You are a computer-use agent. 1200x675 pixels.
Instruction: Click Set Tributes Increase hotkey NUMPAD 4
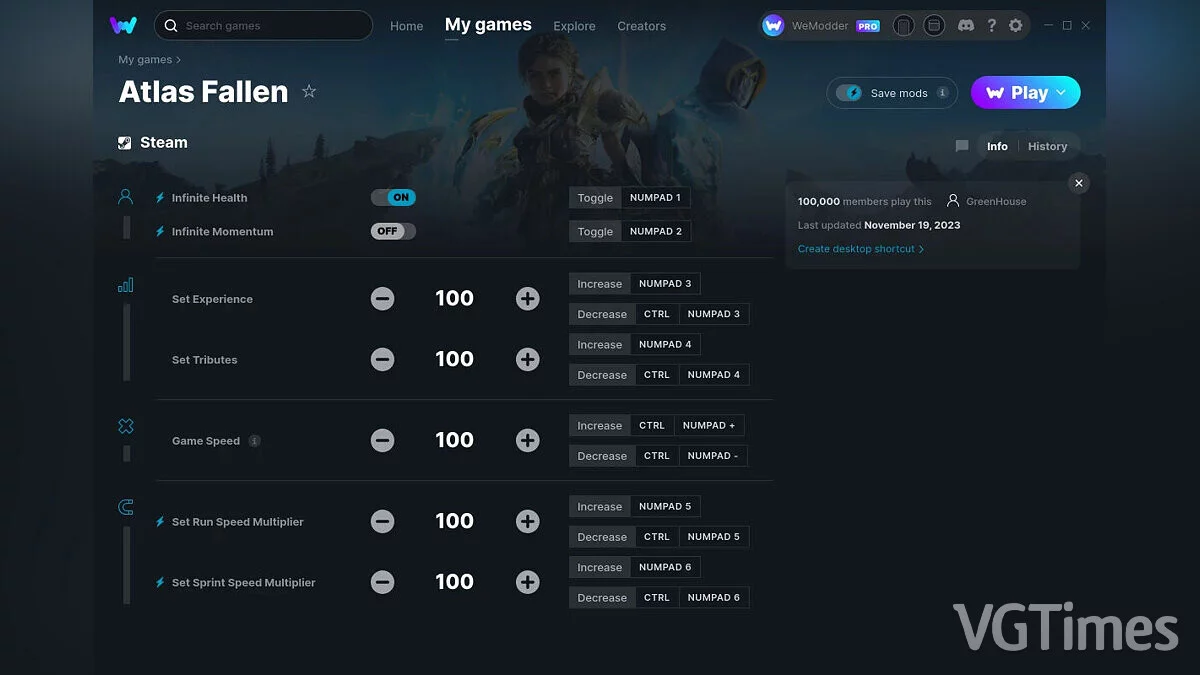665,345
